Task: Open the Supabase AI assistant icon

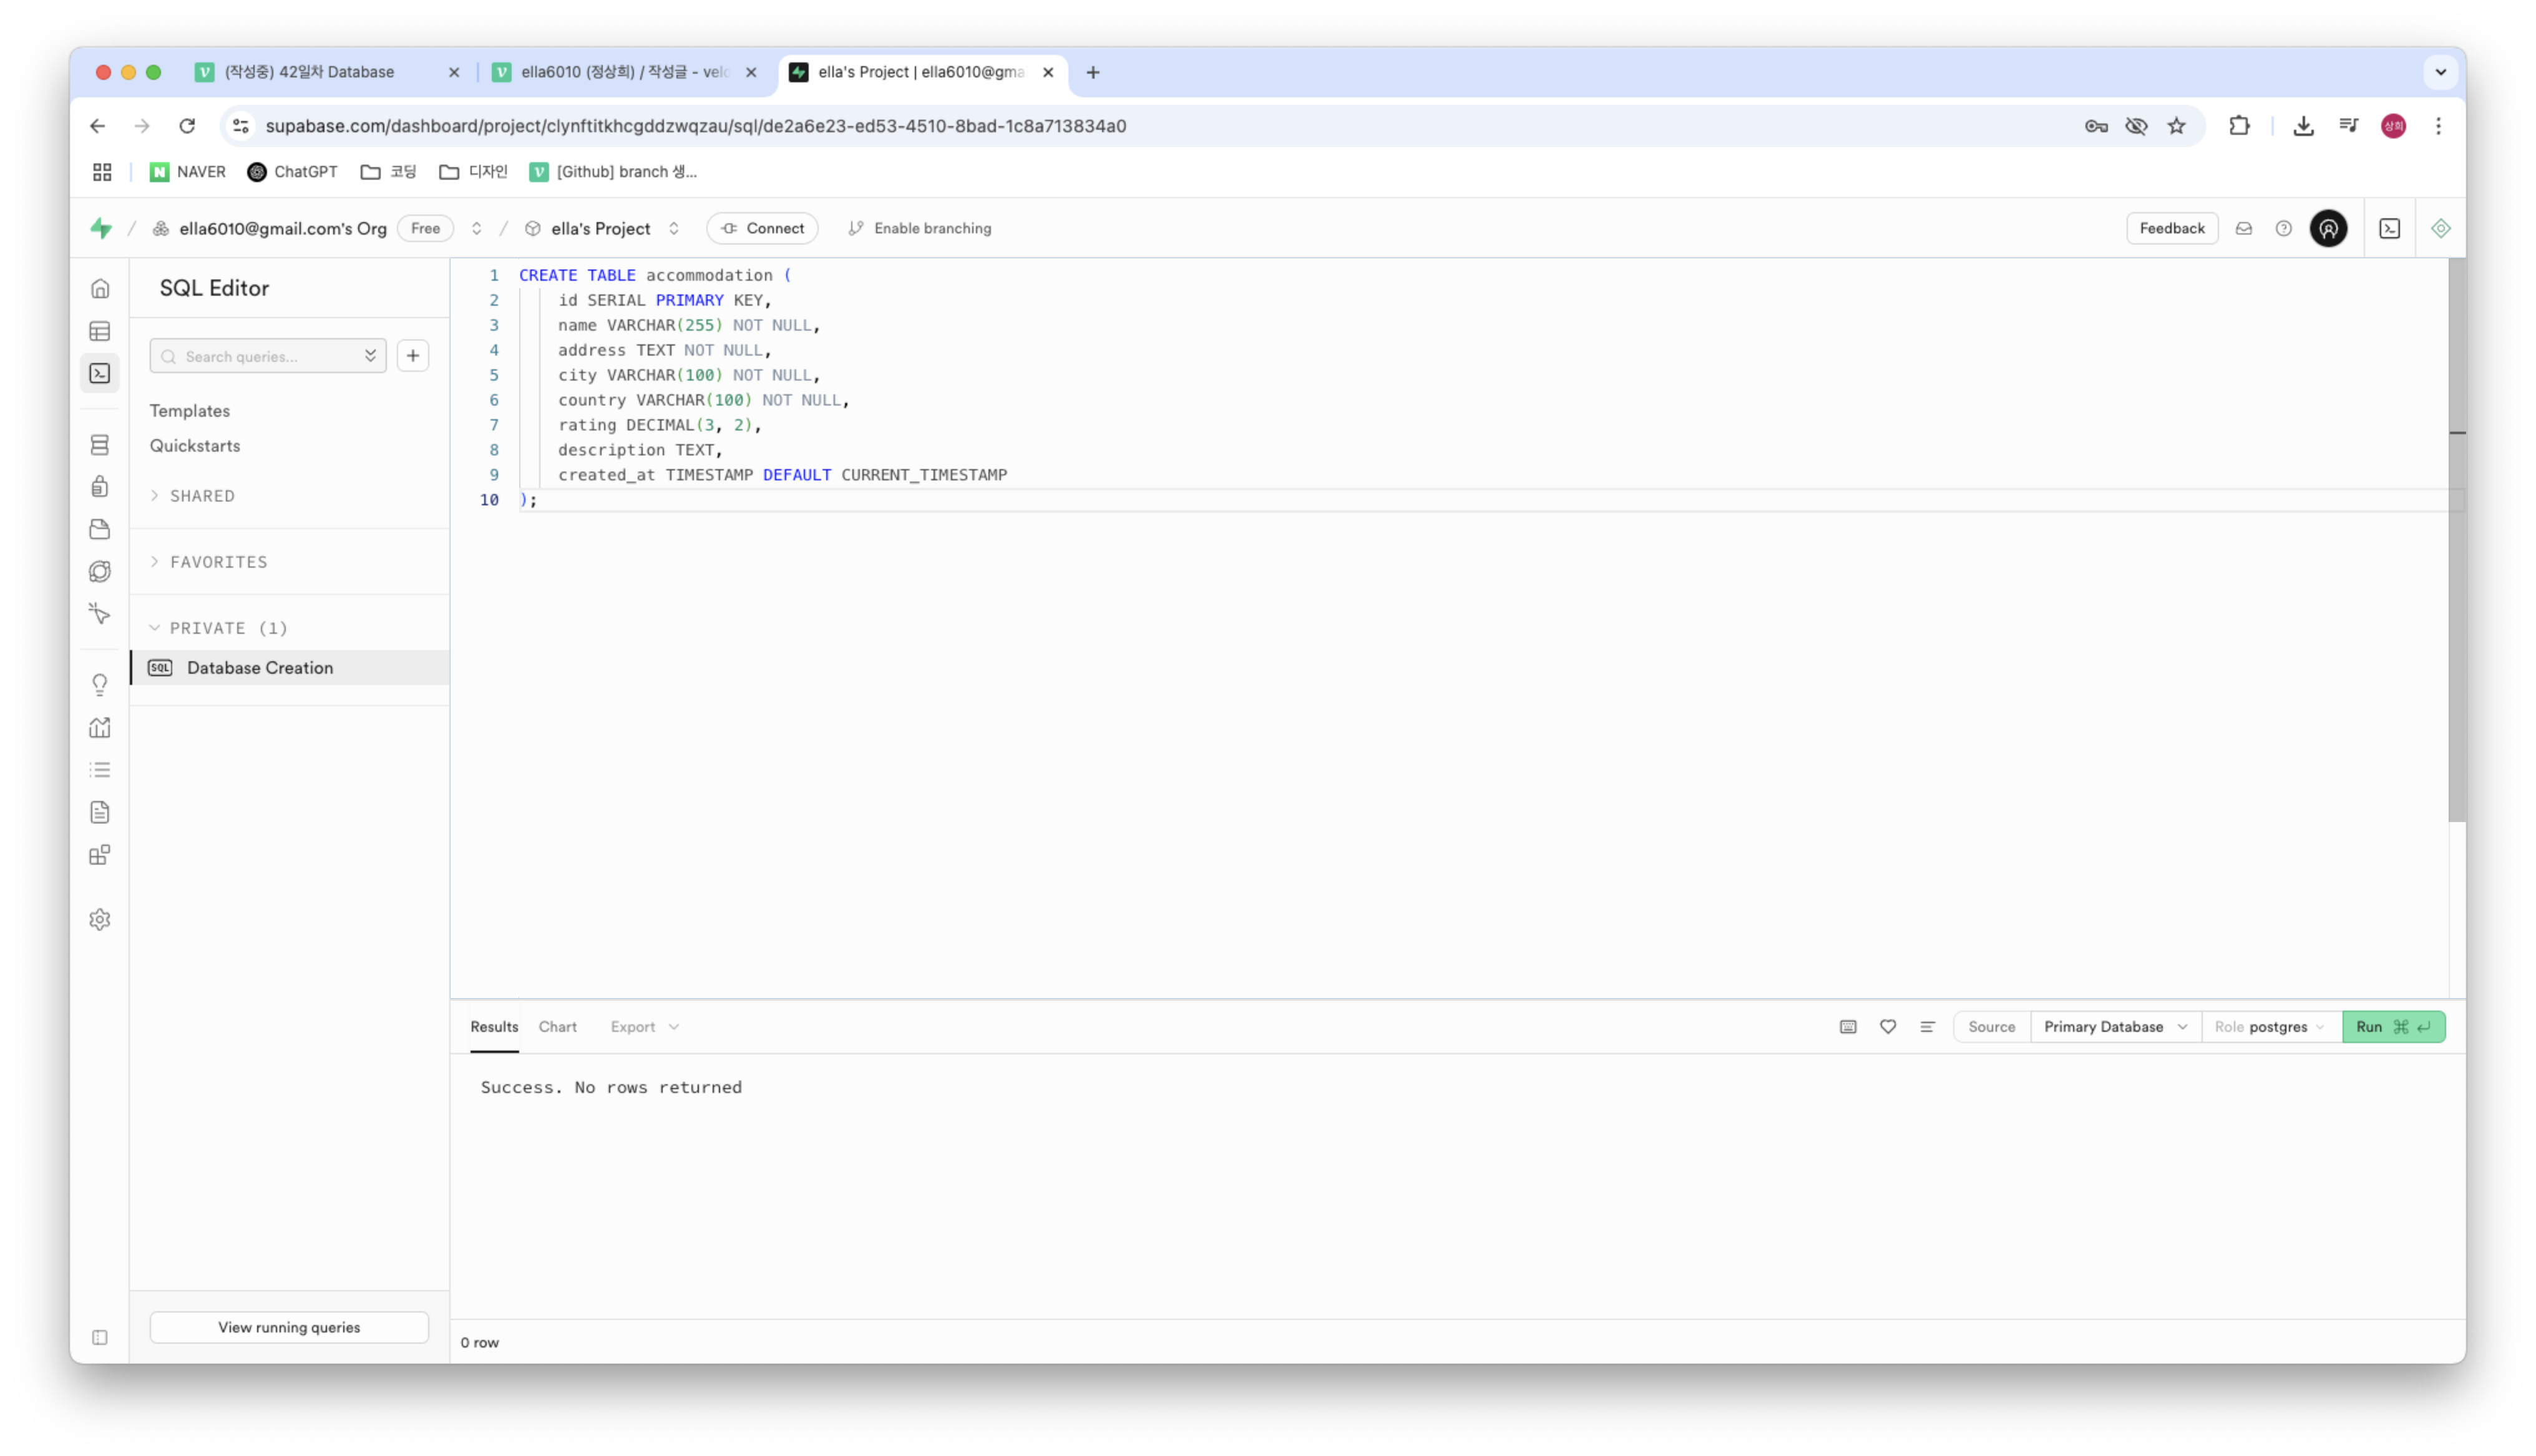Action: (x=2440, y=228)
